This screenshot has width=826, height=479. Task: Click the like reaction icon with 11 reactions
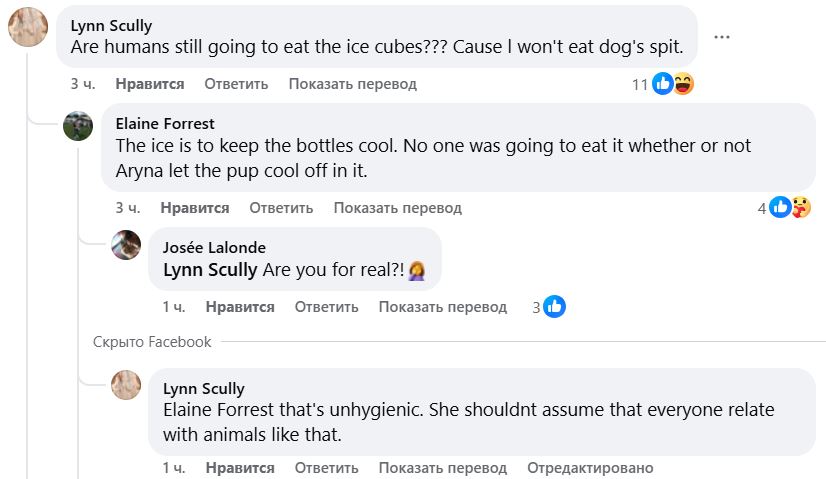pyautogui.click(x=663, y=84)
